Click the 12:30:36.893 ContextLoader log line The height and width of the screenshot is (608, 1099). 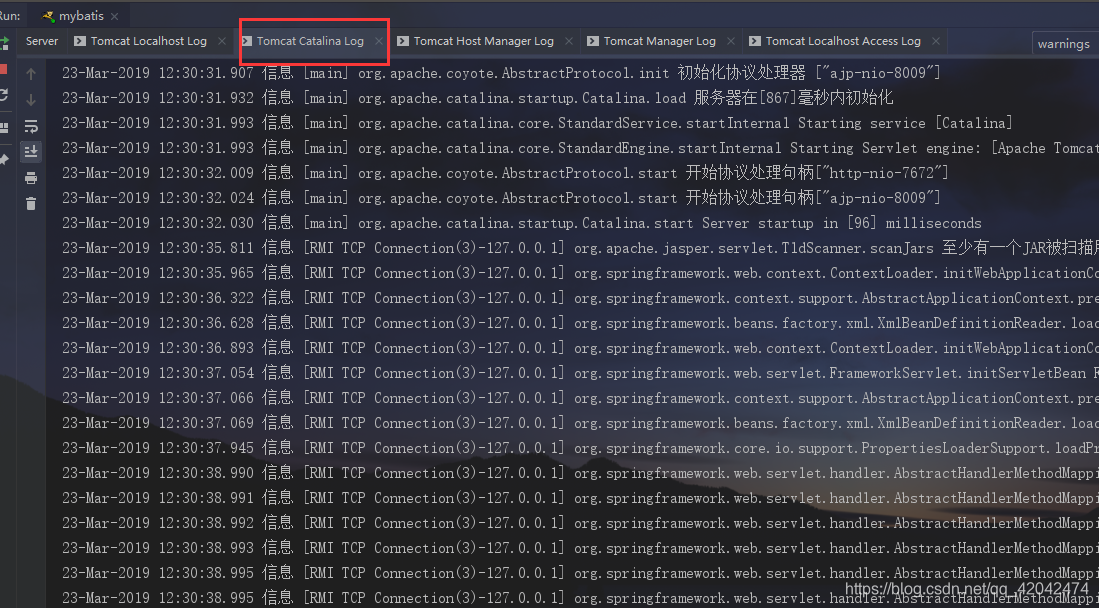(580, 348)
